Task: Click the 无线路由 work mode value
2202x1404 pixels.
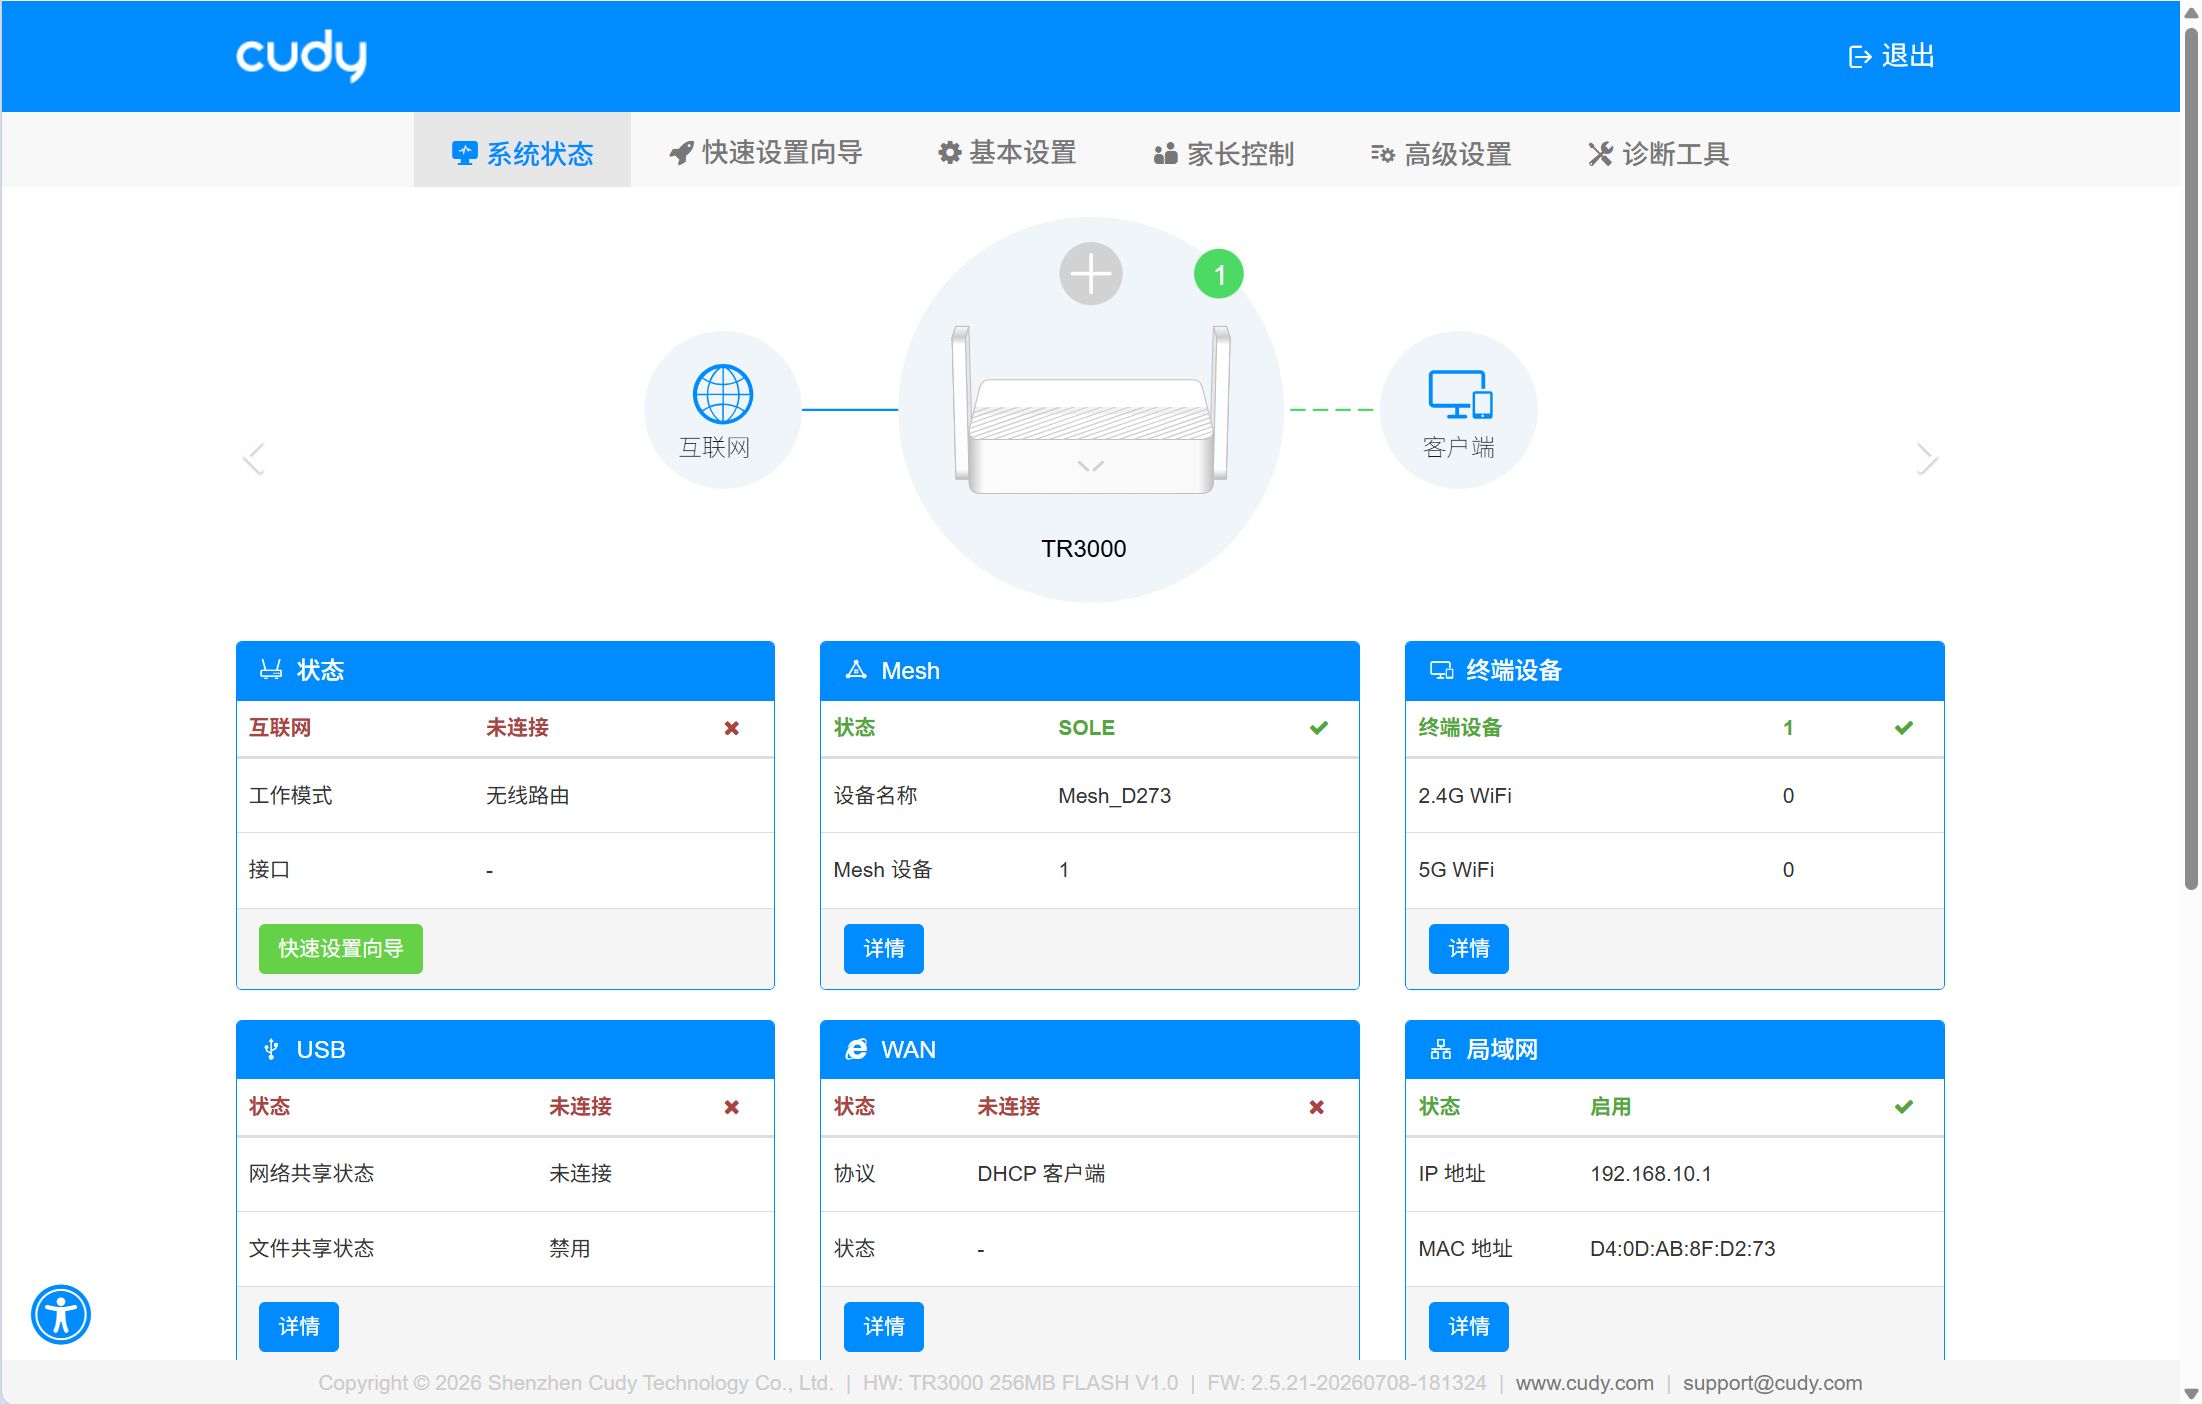Action: click(528, 796)
